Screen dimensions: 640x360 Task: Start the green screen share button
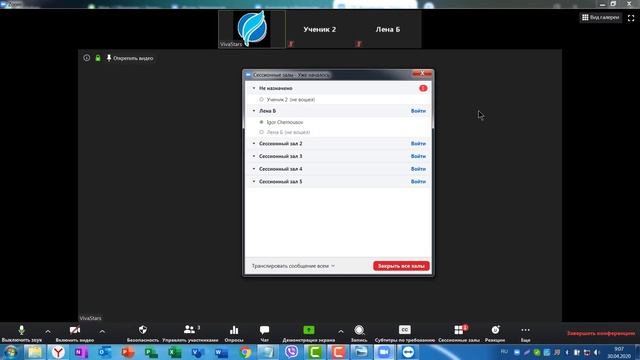point(309,330)
